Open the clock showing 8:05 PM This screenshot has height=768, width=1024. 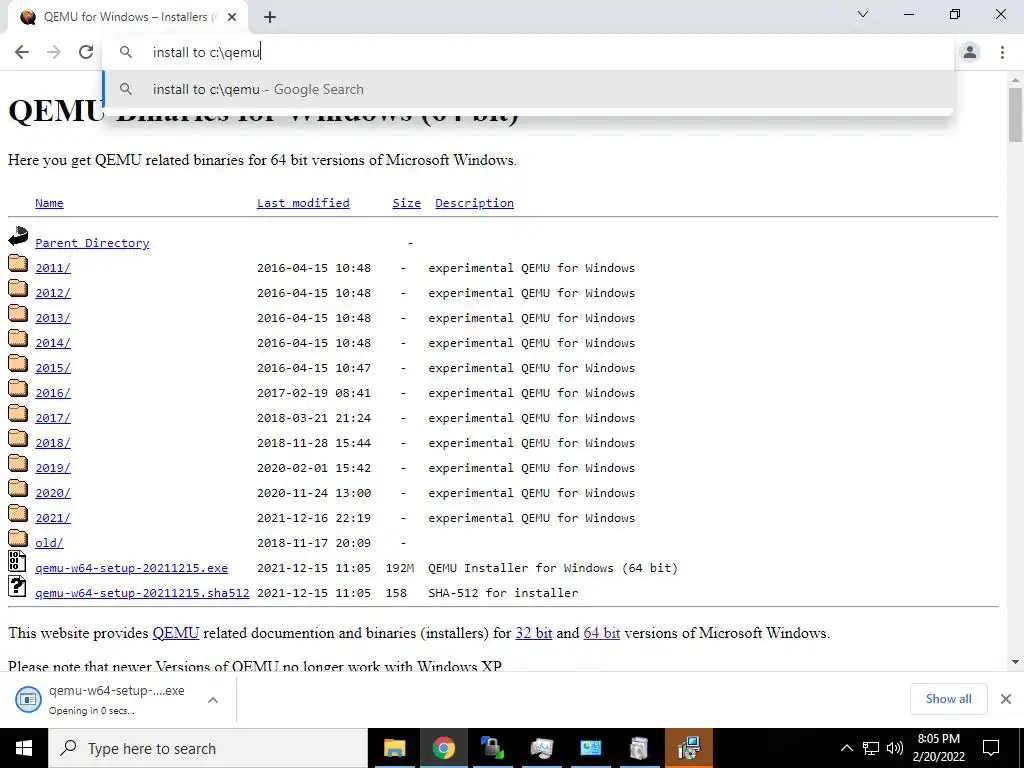coord(938,748)
